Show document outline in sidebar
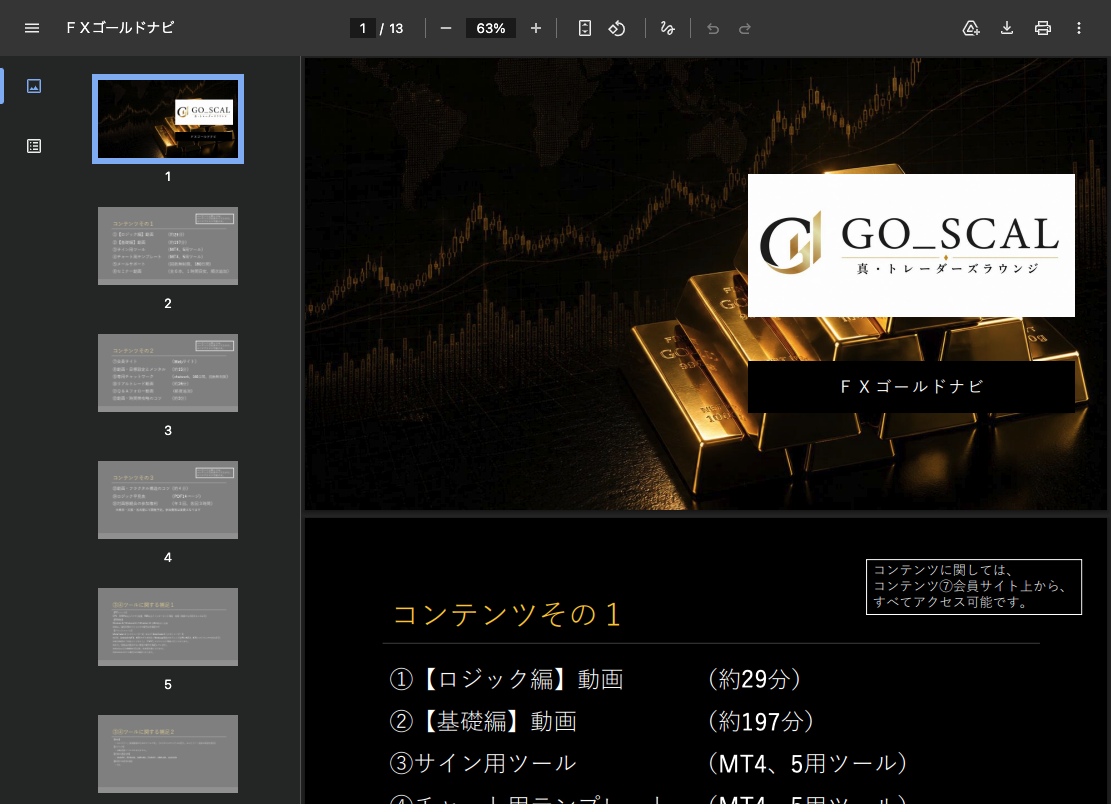 (34, 146)
